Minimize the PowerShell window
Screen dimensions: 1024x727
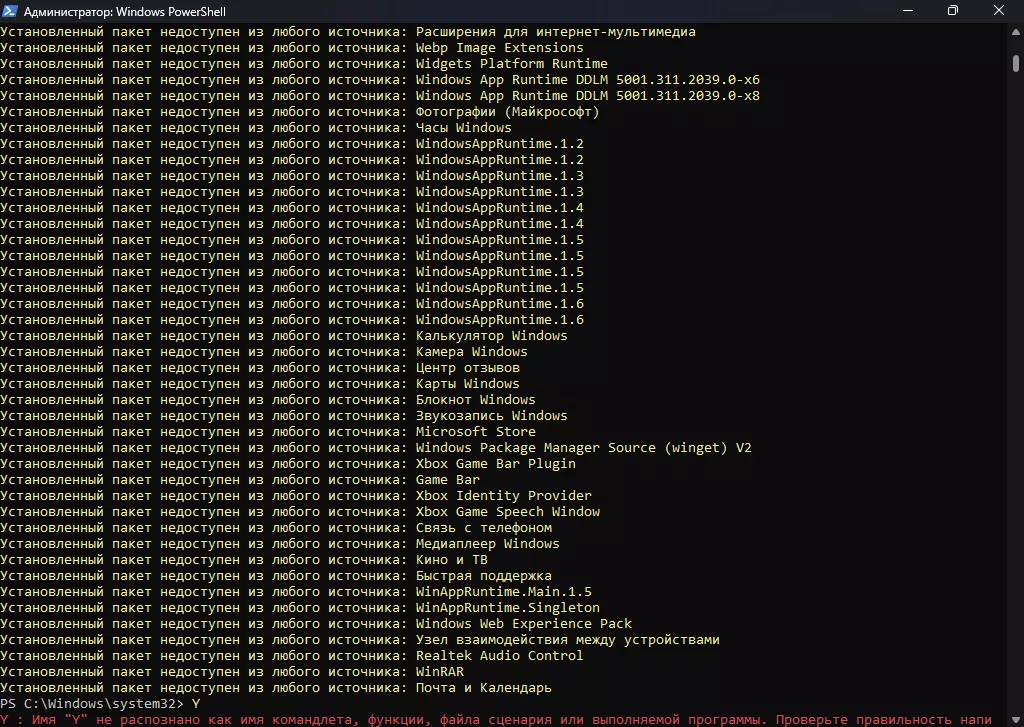click(x=907, y=11)
